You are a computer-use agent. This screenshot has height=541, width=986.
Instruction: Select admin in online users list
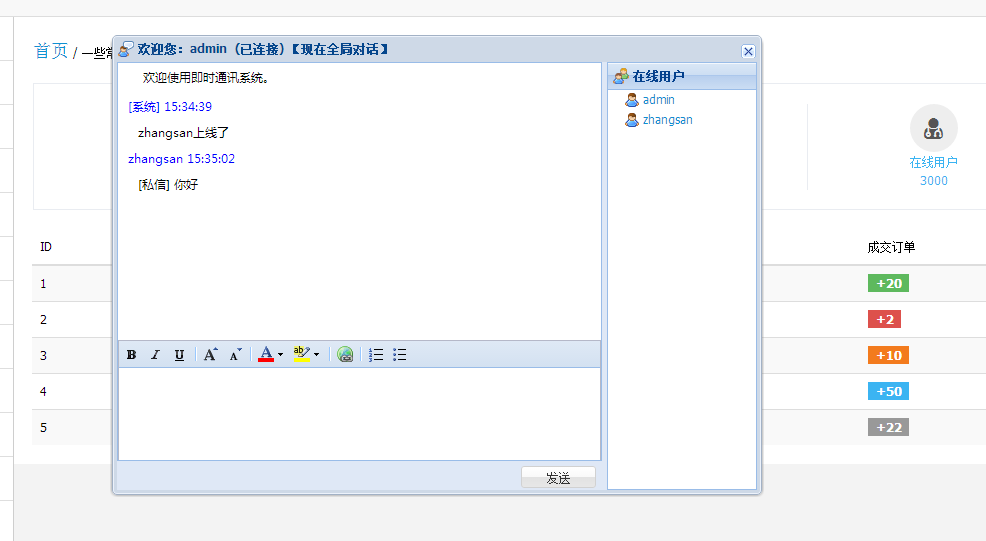[658, 100]
